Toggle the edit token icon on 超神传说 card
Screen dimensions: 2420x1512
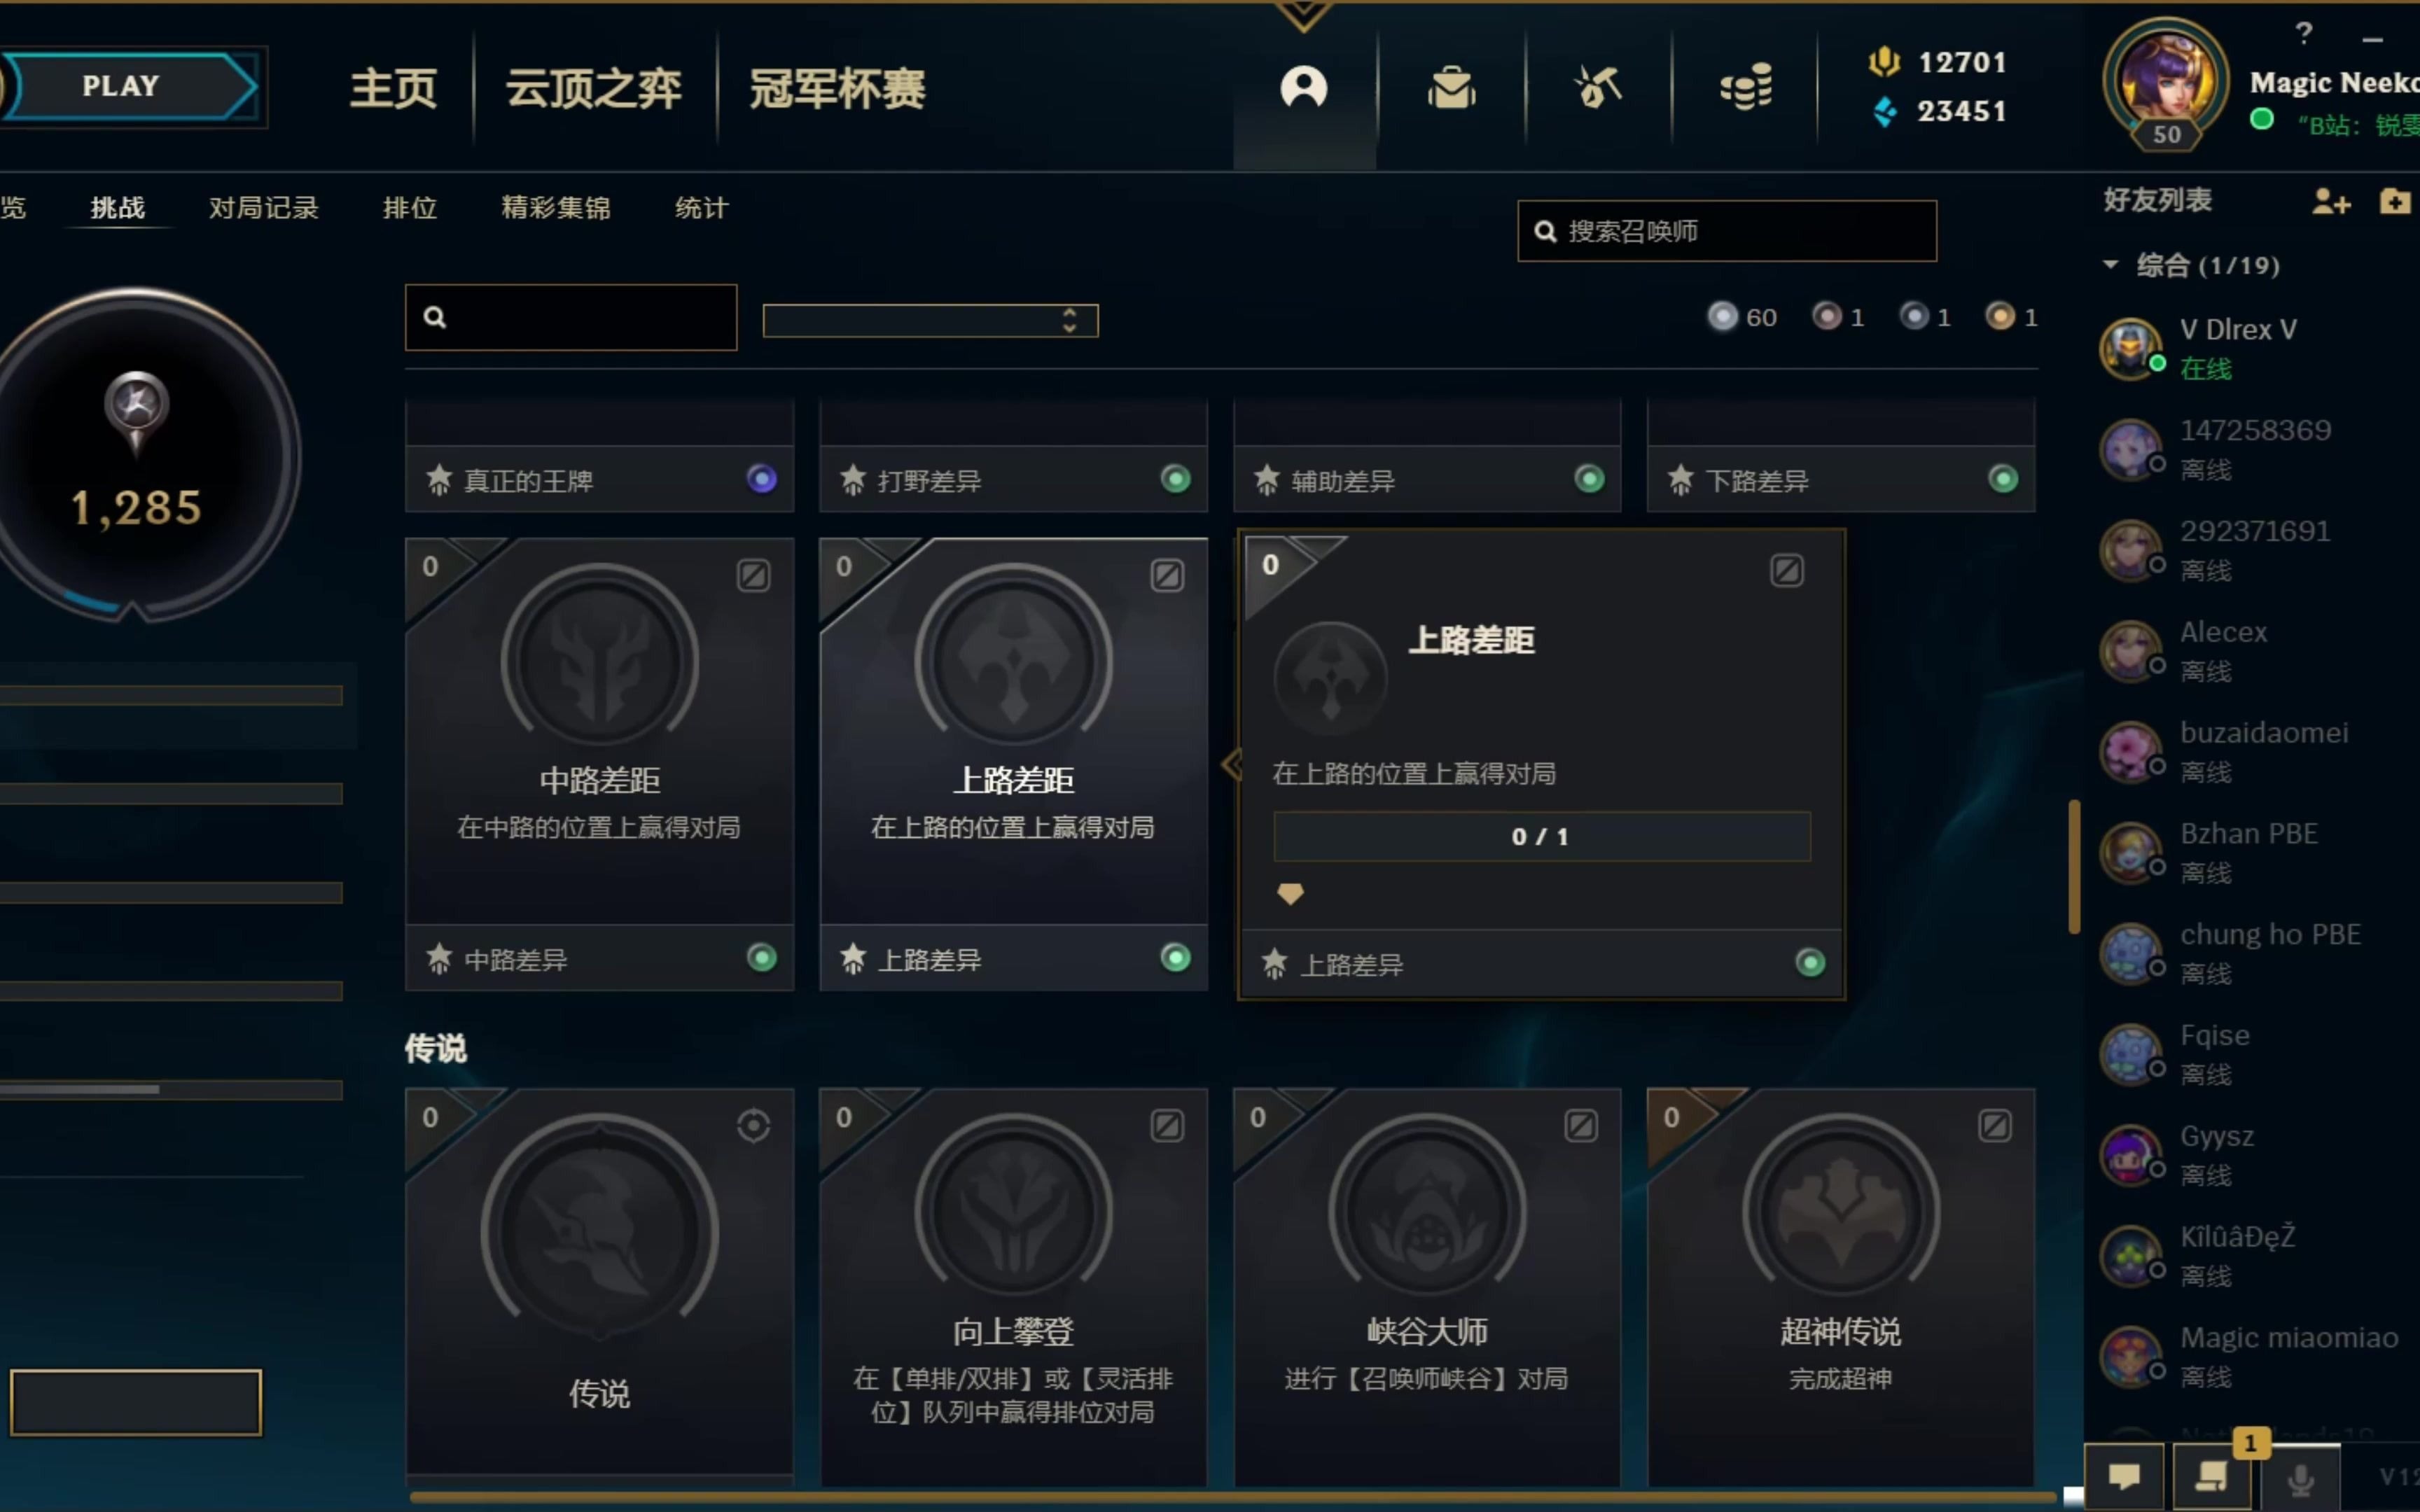(1994, 1126)
